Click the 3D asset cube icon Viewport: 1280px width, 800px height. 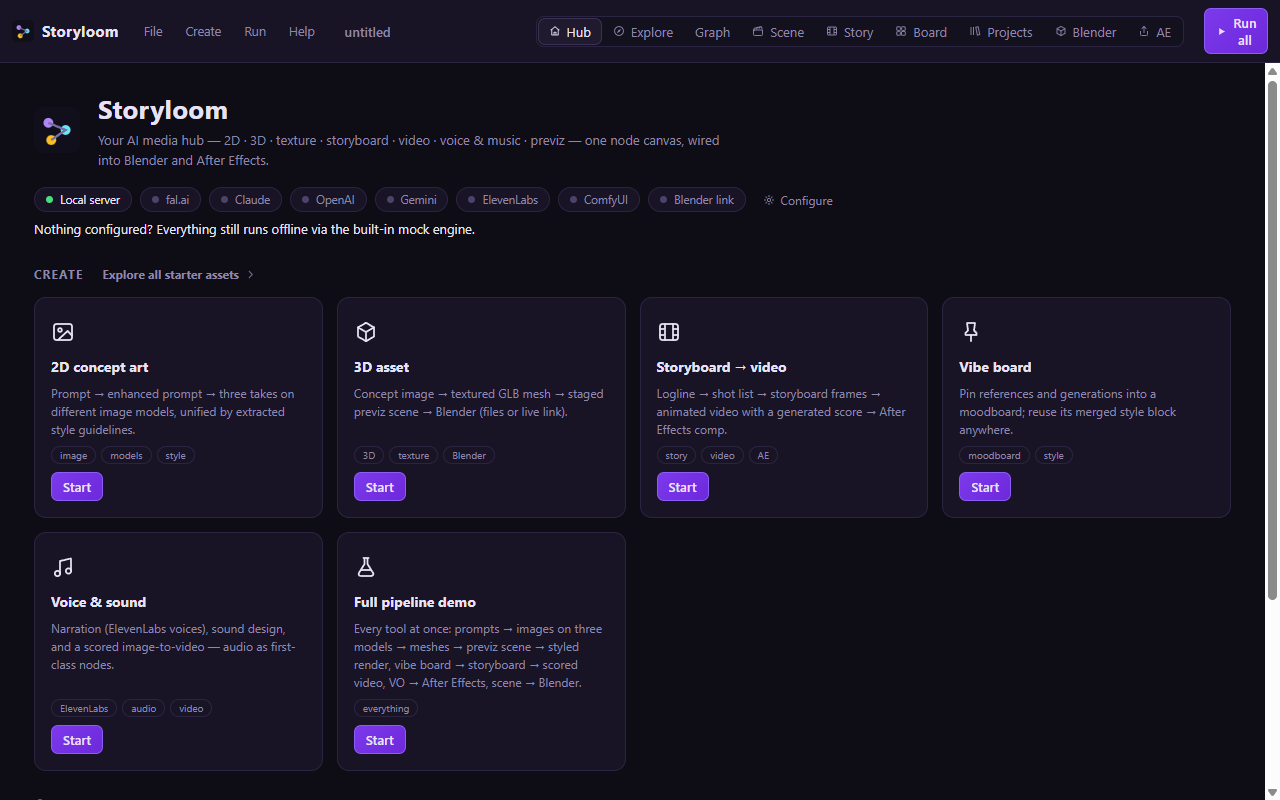click(x=366, y=332)
